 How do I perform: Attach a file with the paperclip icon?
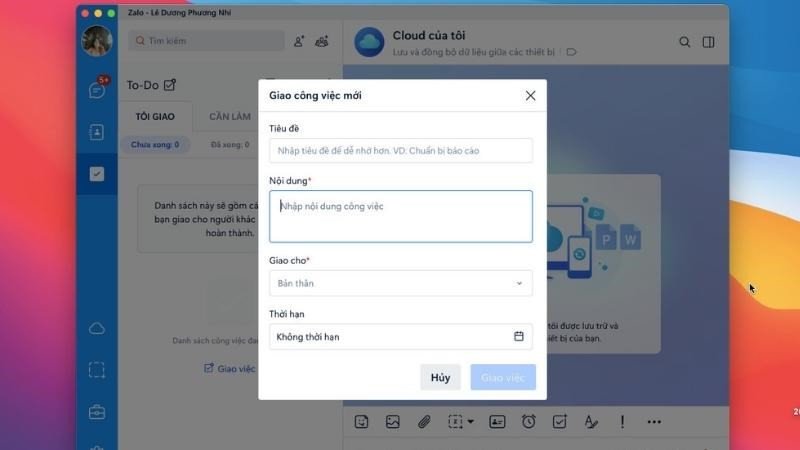click(424, 422)
